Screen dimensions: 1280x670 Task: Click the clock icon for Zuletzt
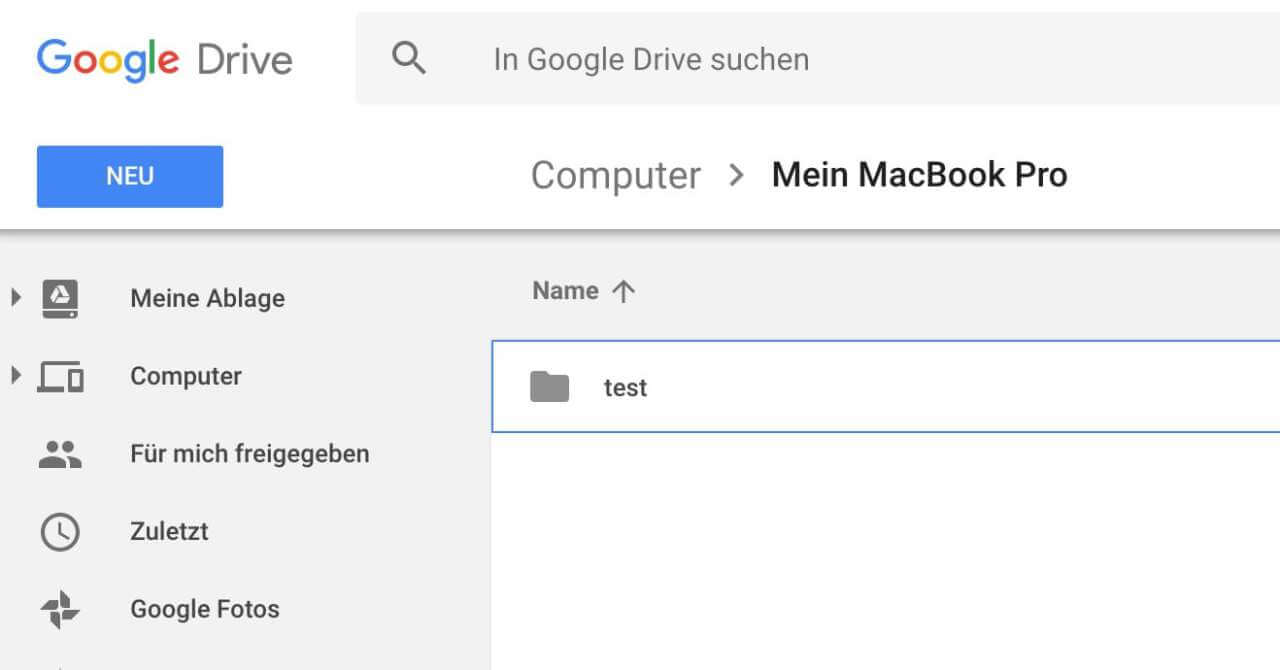[60, 532]
